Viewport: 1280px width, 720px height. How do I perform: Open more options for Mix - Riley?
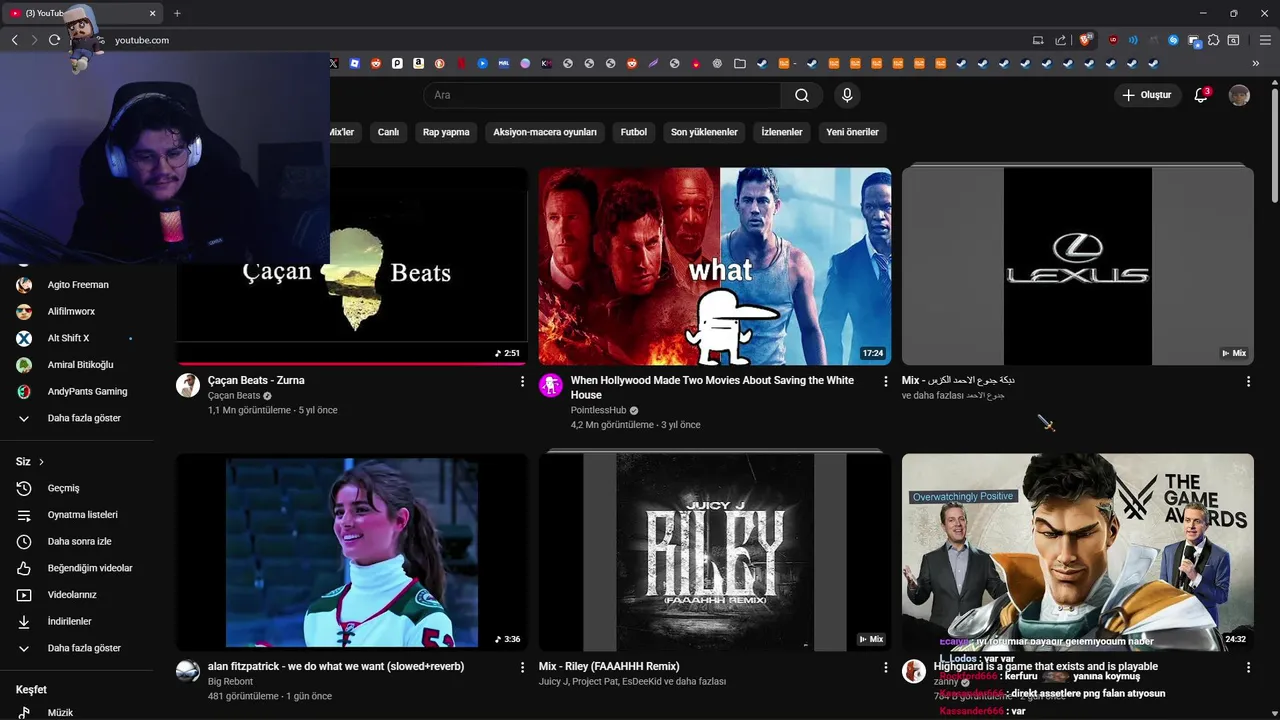click(885, 667)
